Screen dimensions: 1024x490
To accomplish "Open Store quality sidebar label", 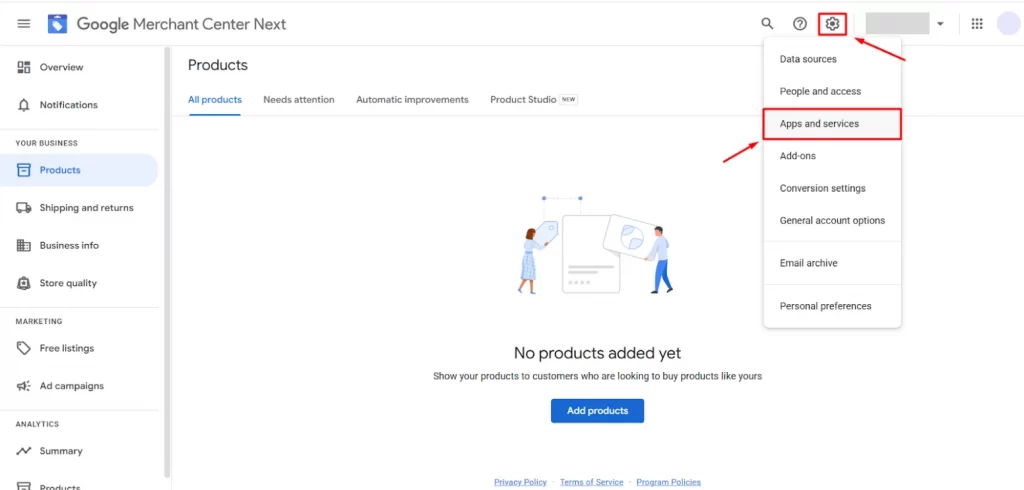I will 68,283.
